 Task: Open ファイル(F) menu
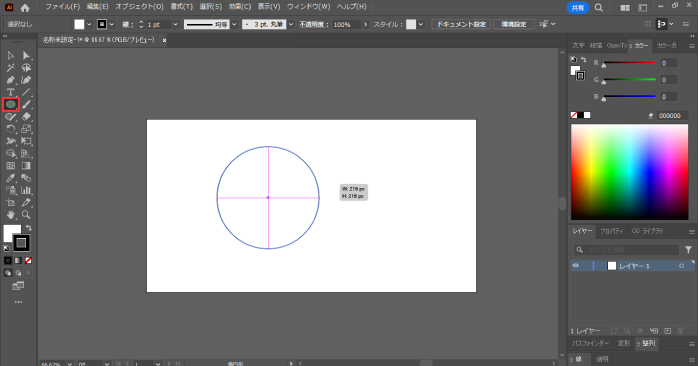click(x=62, y=7)
